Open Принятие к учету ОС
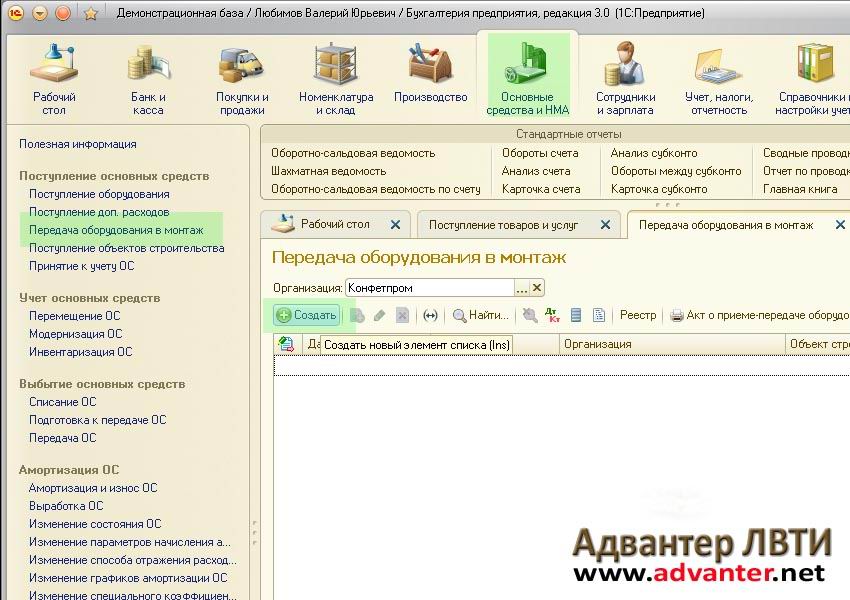This screenshot has height=600, width=850. tap(81, 266)
